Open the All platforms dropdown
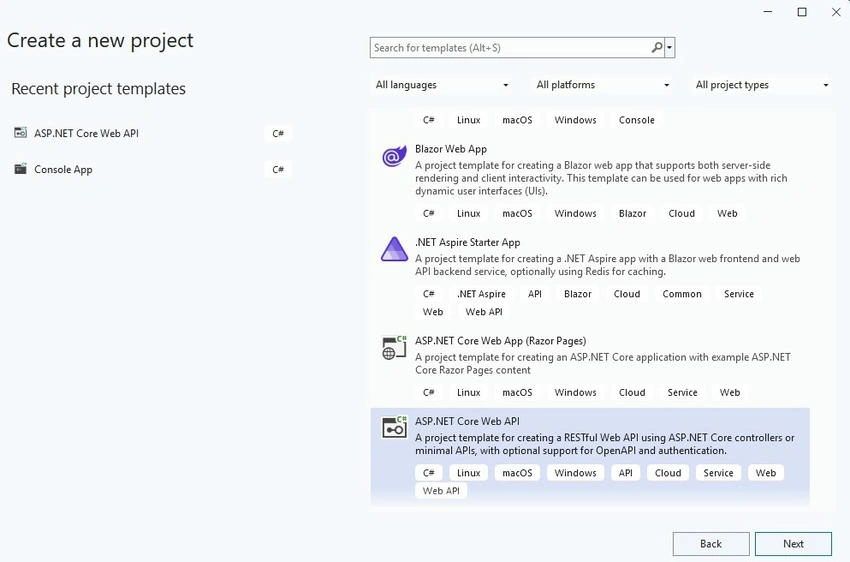This screenshot has height=562, width=850. pos(602,85)
